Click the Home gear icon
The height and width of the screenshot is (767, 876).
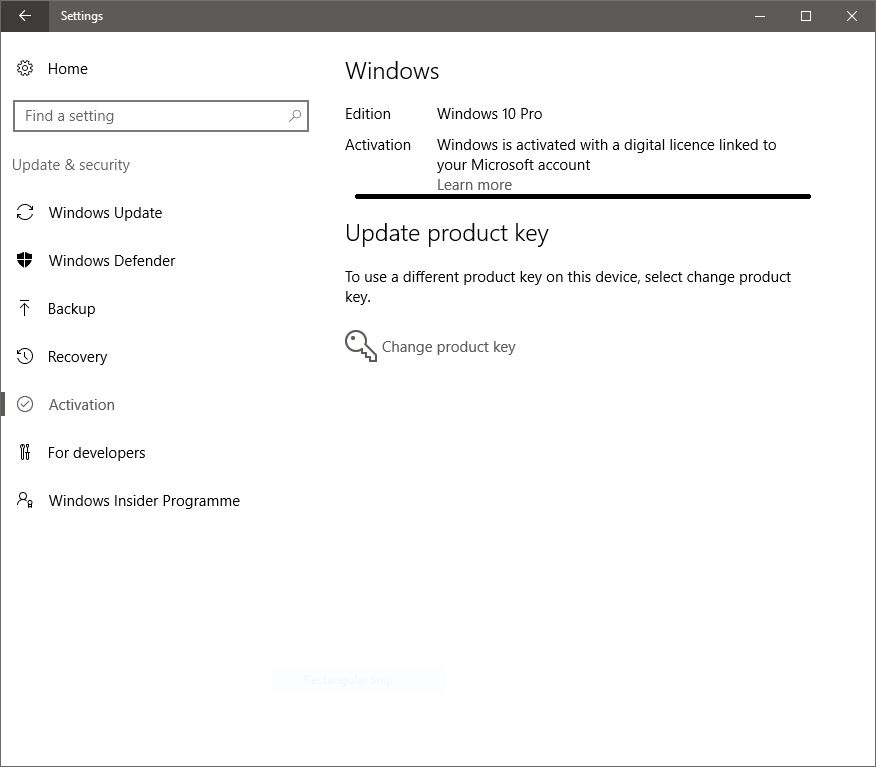[25, 68]
